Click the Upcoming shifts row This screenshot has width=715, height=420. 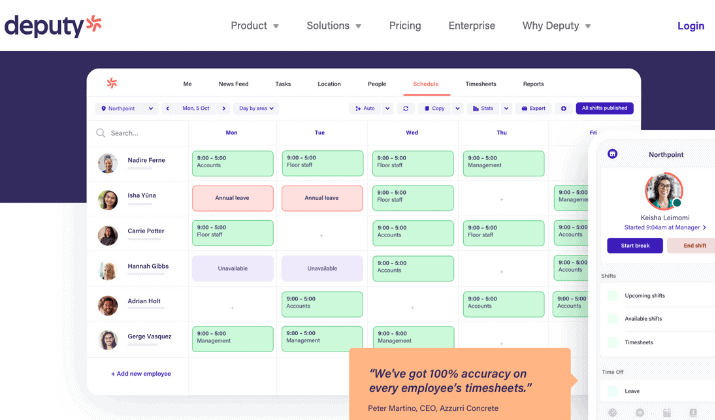pyautogui.click(x=659, y=296)
